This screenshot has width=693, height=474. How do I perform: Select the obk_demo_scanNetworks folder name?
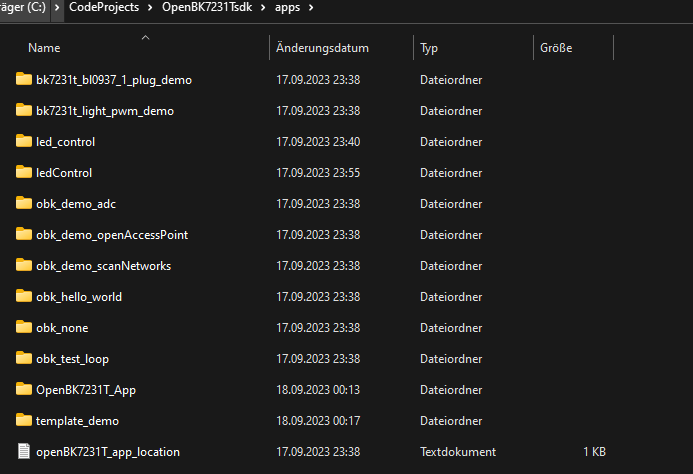(103, 266)
